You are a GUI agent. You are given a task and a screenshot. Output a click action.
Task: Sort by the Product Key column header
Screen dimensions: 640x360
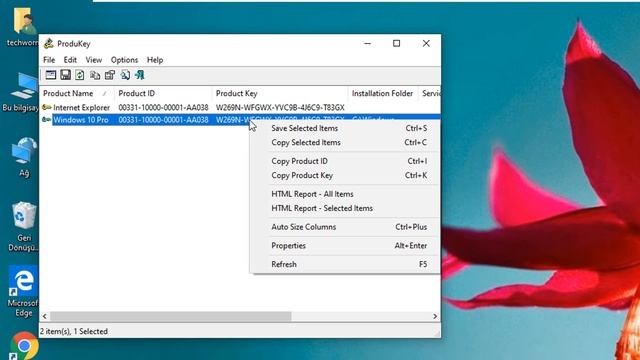tap(280, 93)
